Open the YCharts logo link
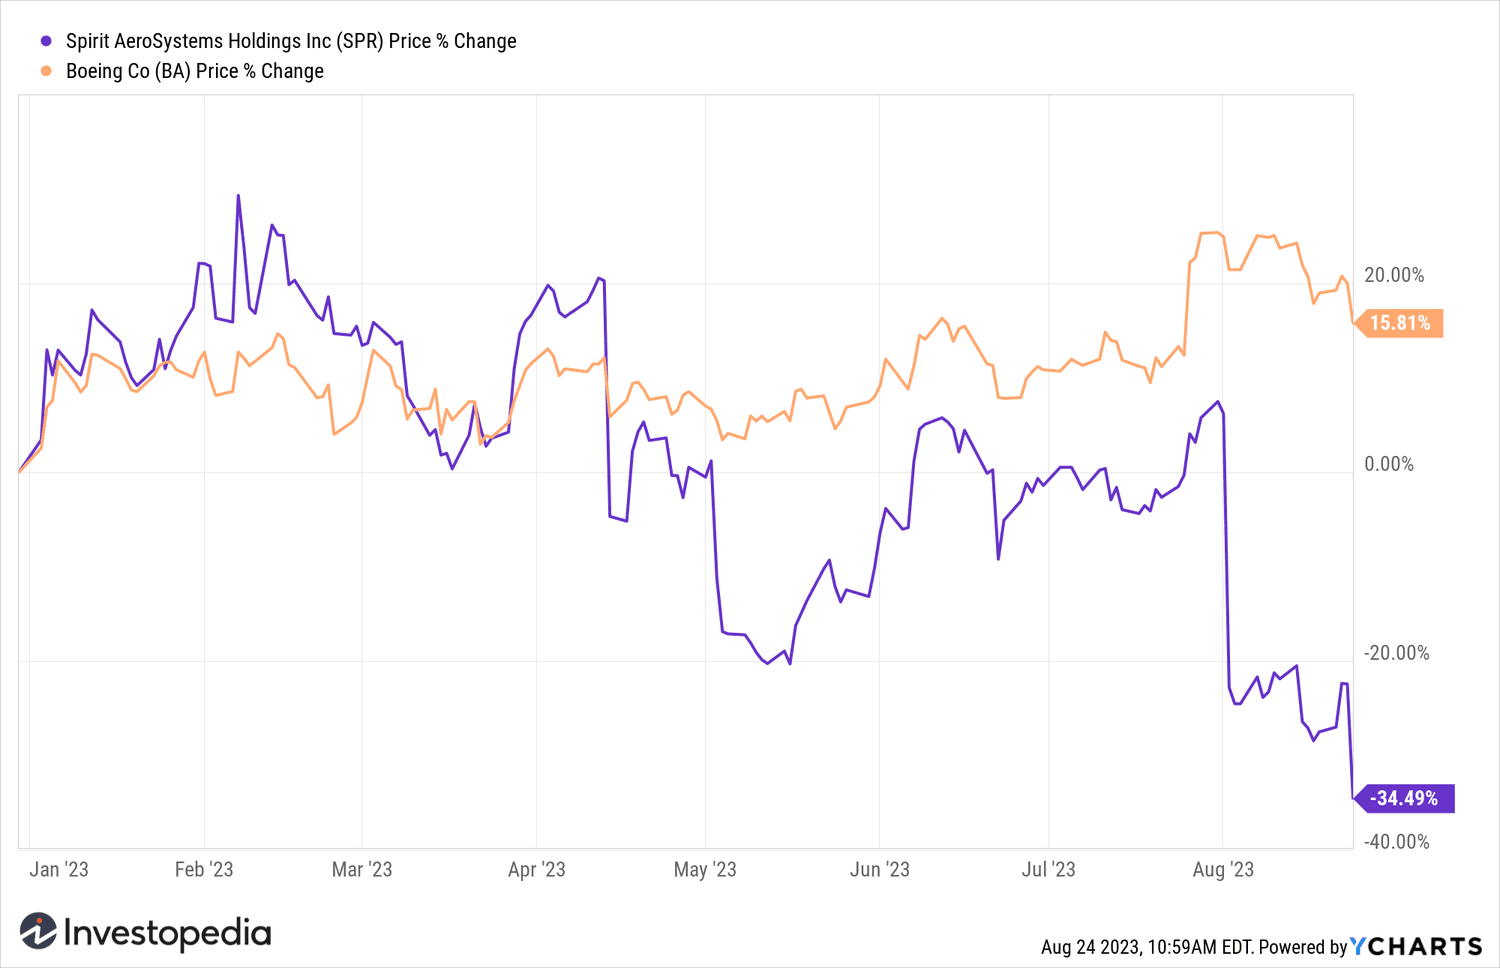The height and width of the screenshot is (968, 1500). click(1416, 946)
